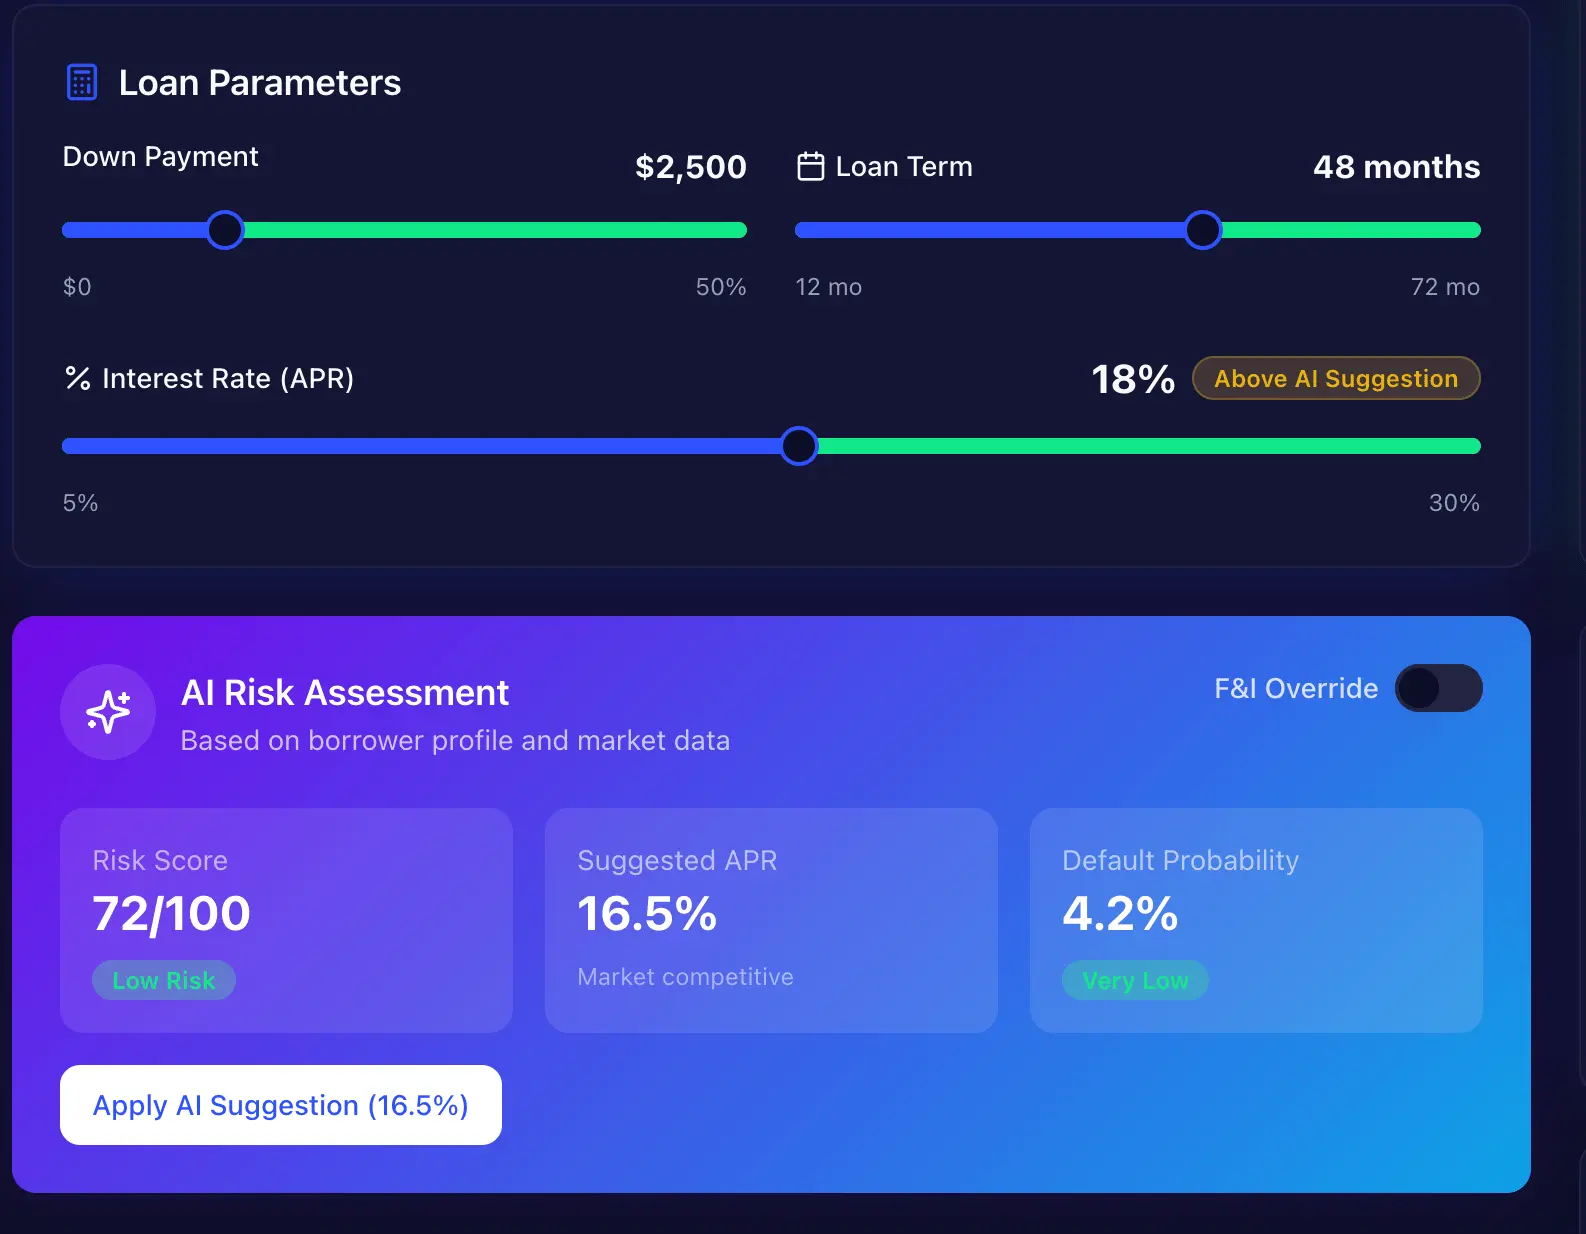This screenshot has width=1586, height=1234.
Task: Click the 48 months loan term value
Action: tap(1396, 167)
